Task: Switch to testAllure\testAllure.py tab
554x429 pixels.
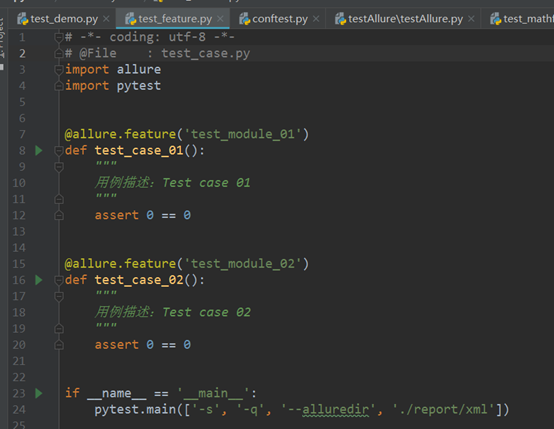Action: (x=405, y=19)
